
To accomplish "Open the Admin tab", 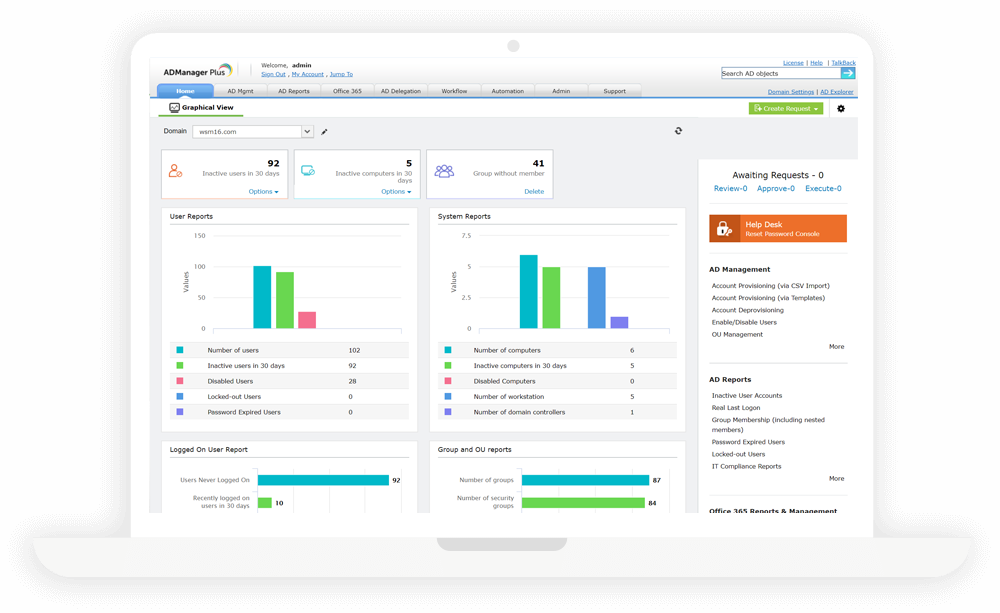I will click(x=561, y=91).
